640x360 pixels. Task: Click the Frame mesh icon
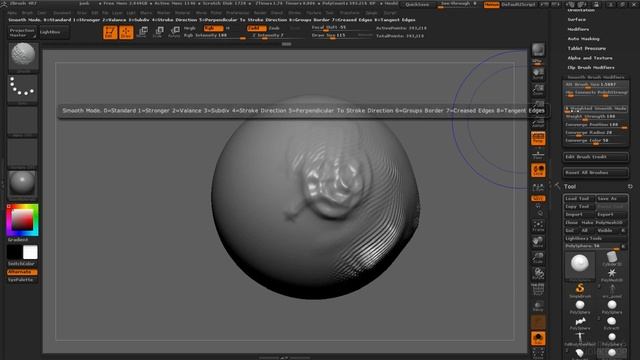[x=538, y=226]
